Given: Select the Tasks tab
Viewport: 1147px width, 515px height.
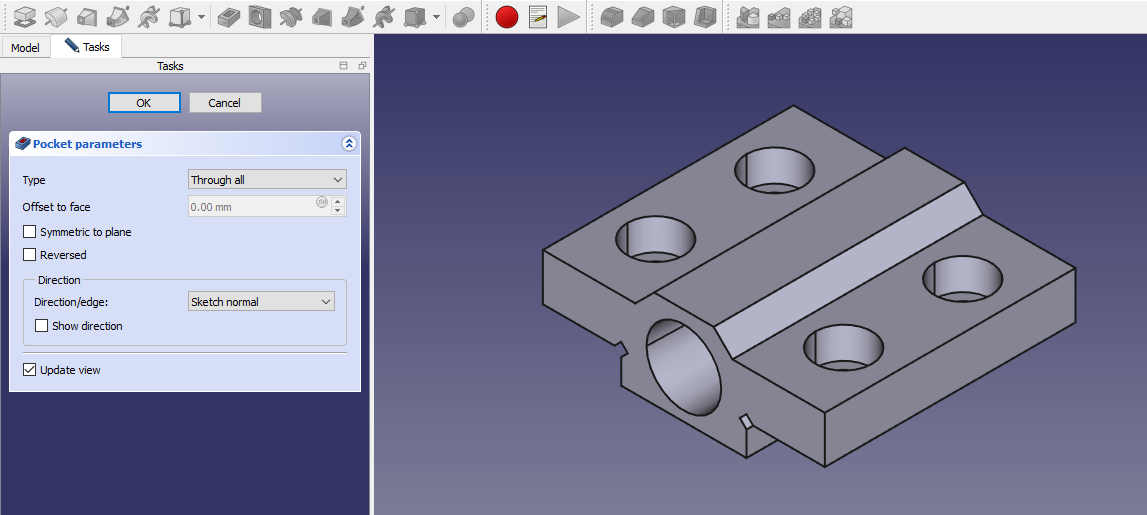Looking at the screenshot, I should [87, 47].
